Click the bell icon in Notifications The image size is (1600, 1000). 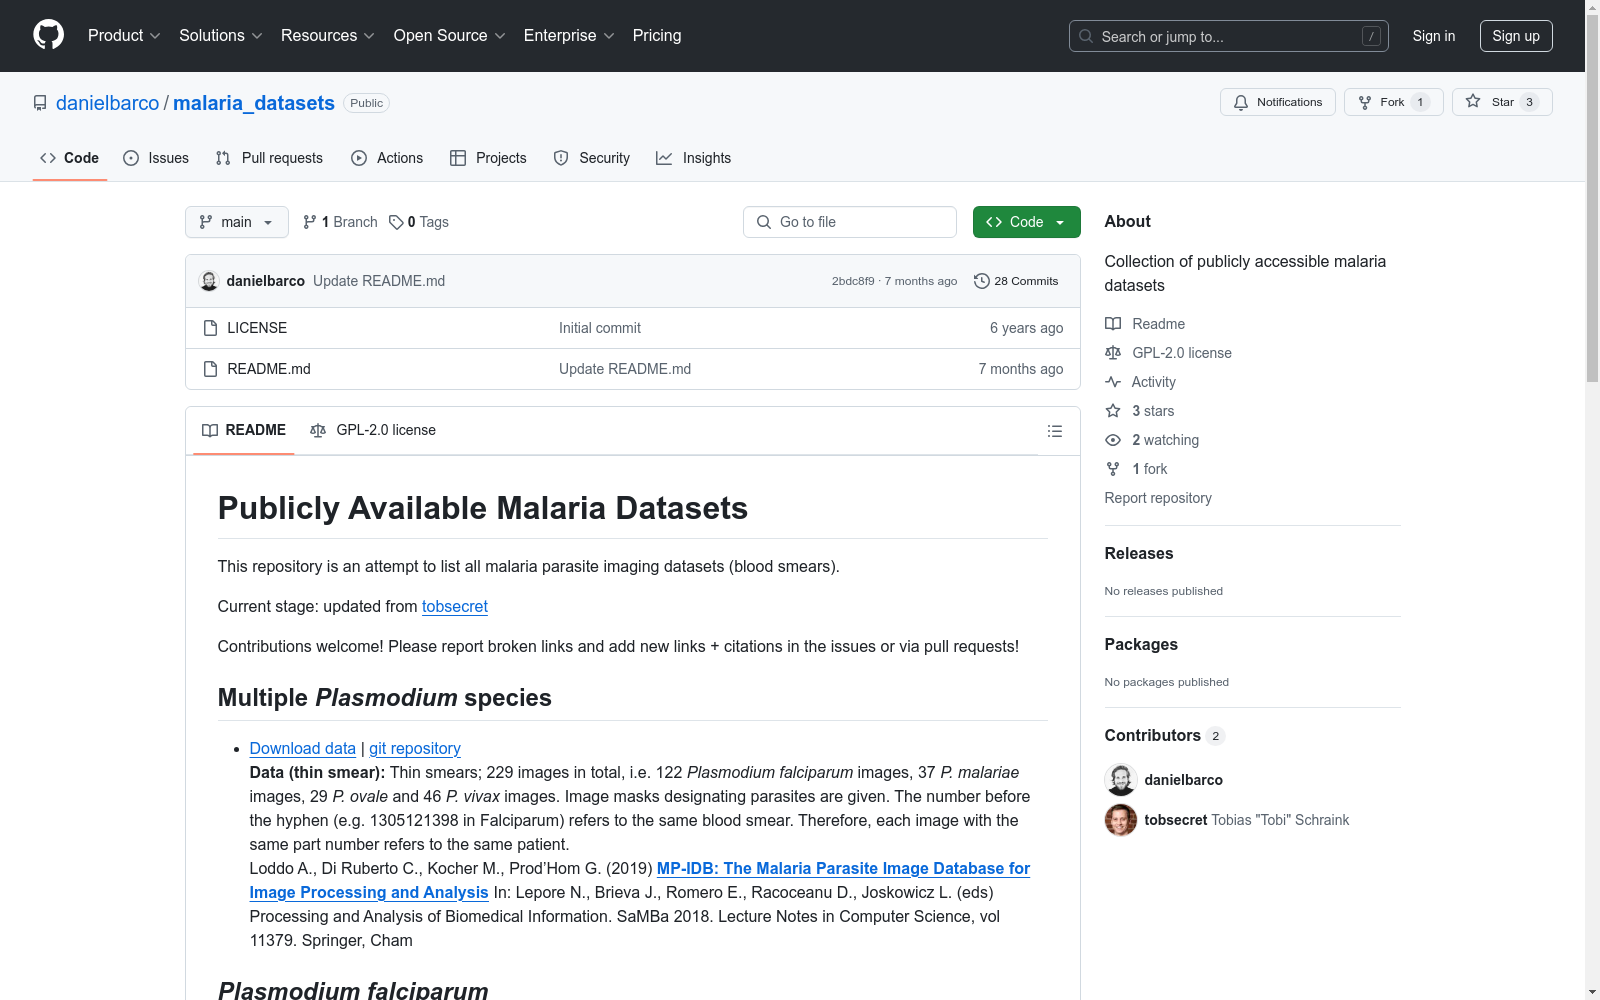1241,102
